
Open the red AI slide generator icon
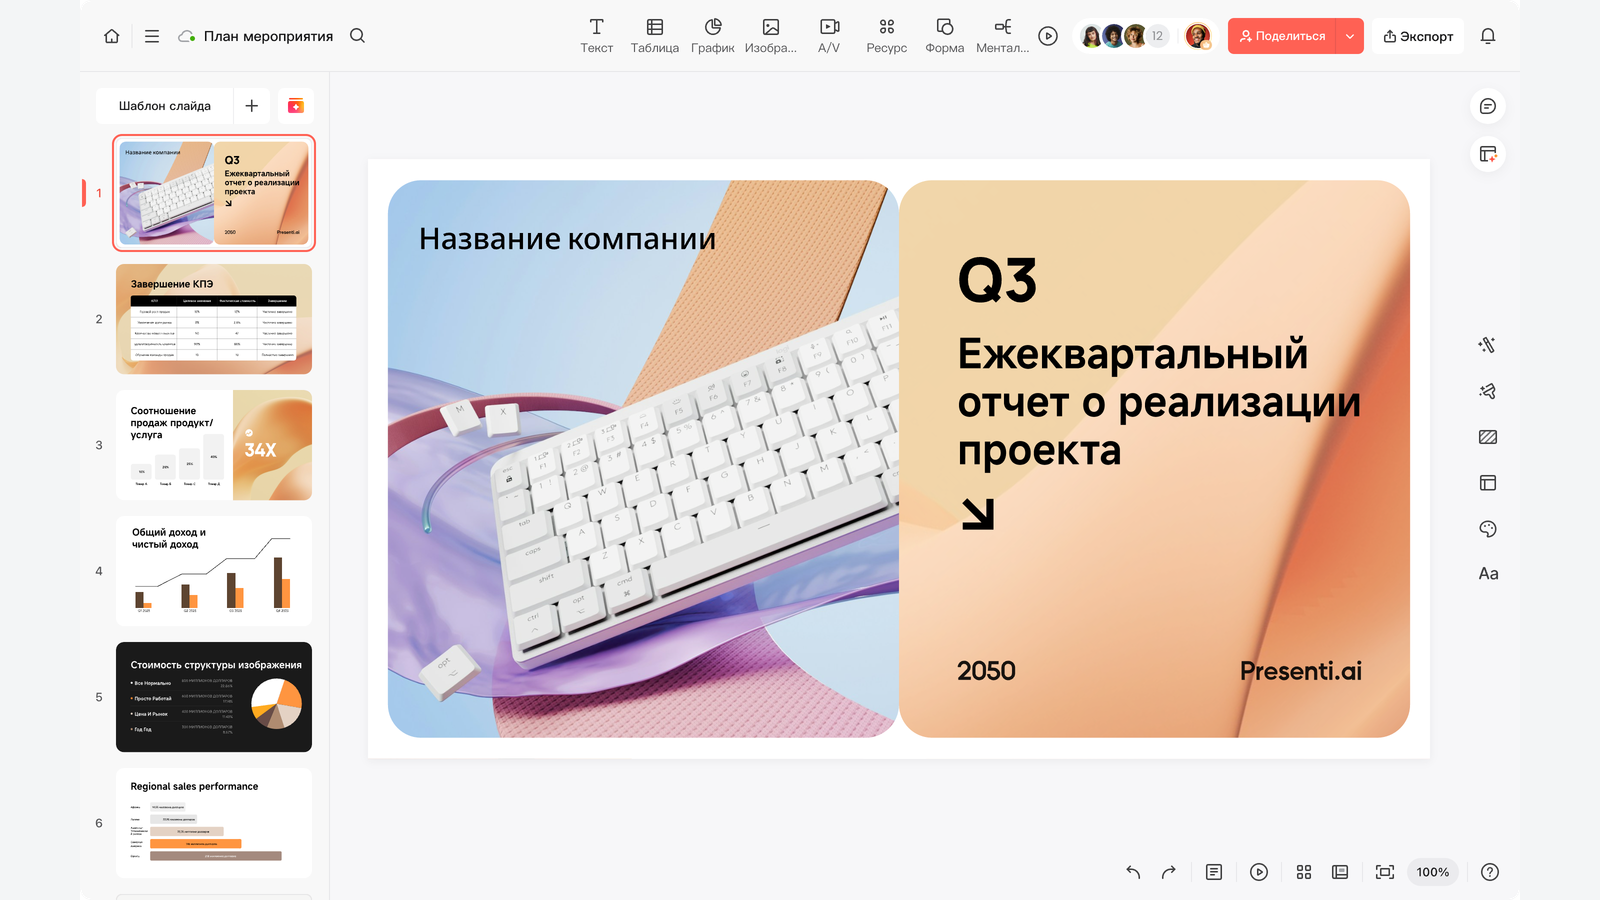click(x=296, y=106)
